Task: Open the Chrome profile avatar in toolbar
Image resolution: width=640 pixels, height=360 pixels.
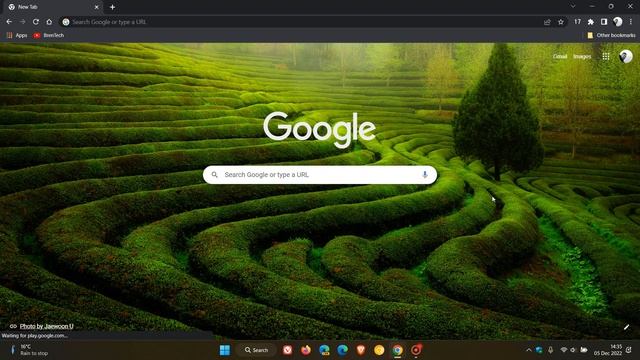Action: 618,22
